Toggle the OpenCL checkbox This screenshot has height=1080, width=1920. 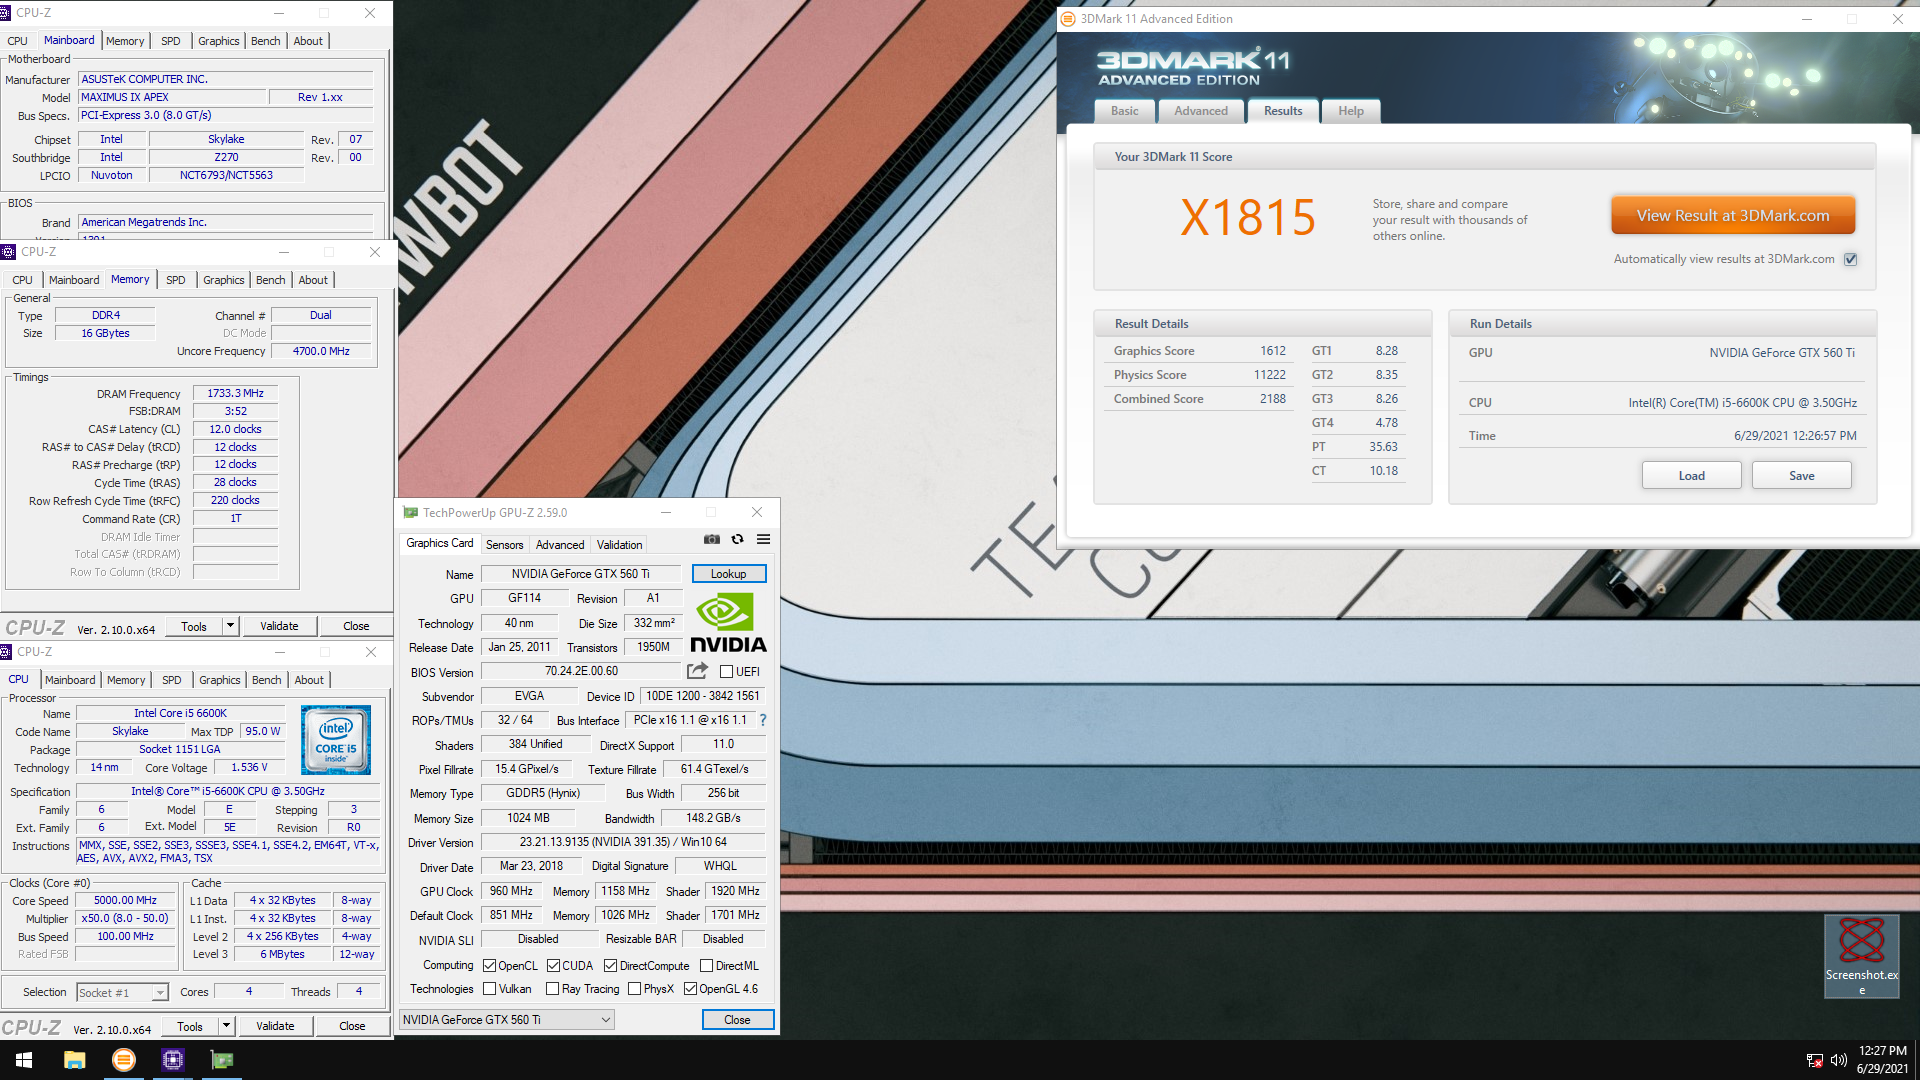(x=490, y=966)
